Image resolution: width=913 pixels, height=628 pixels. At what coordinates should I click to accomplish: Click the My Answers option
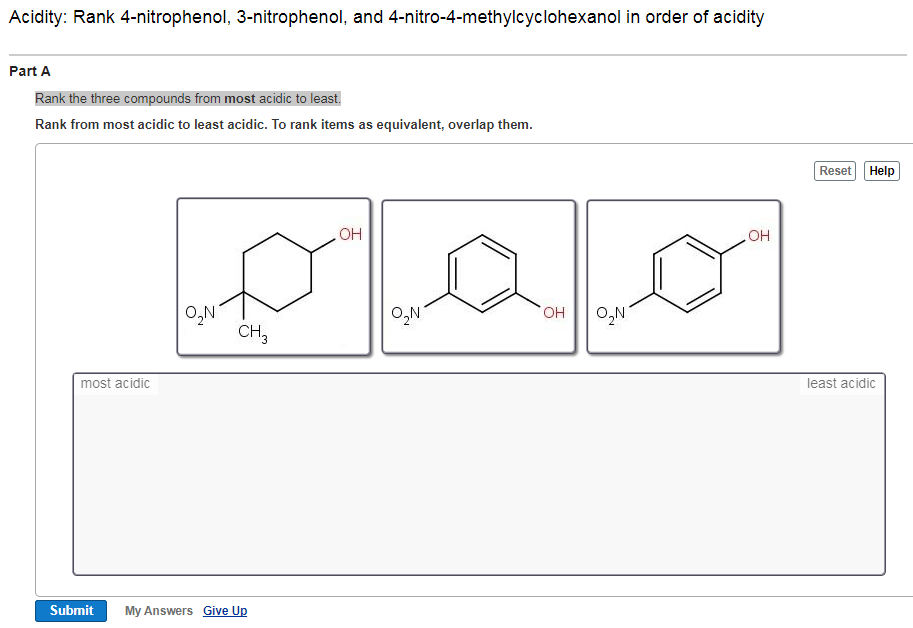(158, 610)
